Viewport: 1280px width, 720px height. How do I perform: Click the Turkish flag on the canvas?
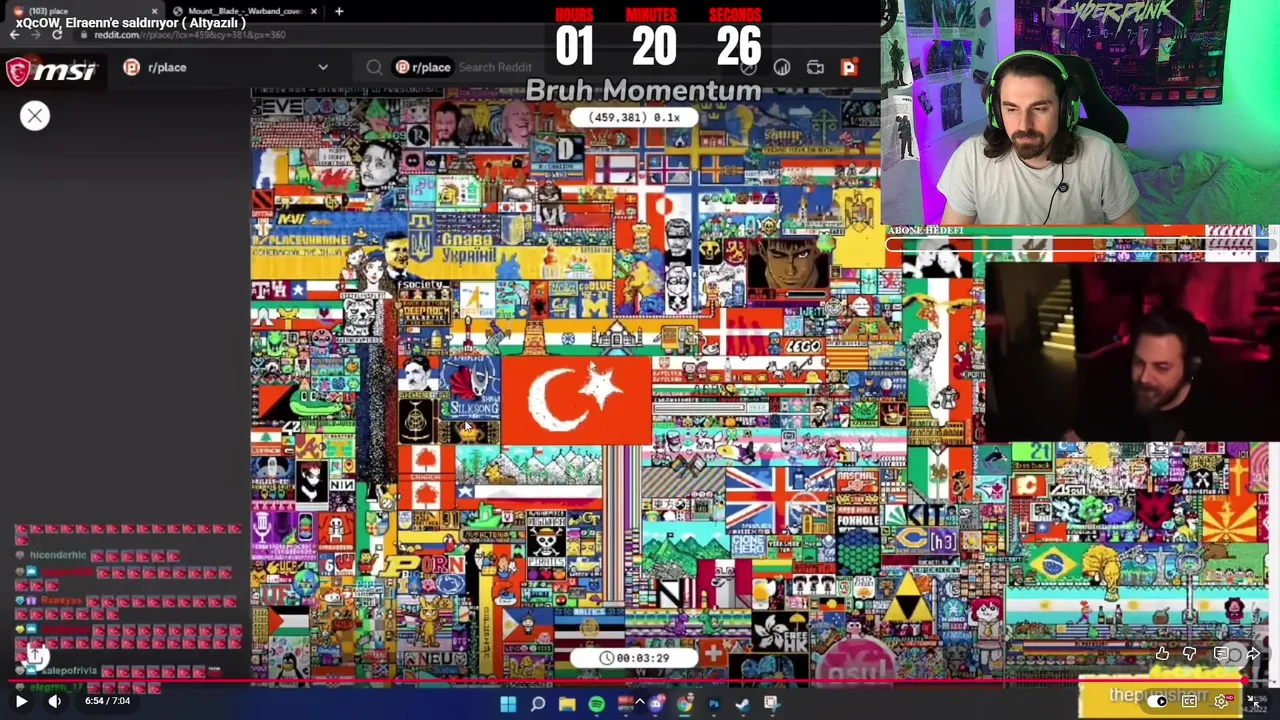577,400
